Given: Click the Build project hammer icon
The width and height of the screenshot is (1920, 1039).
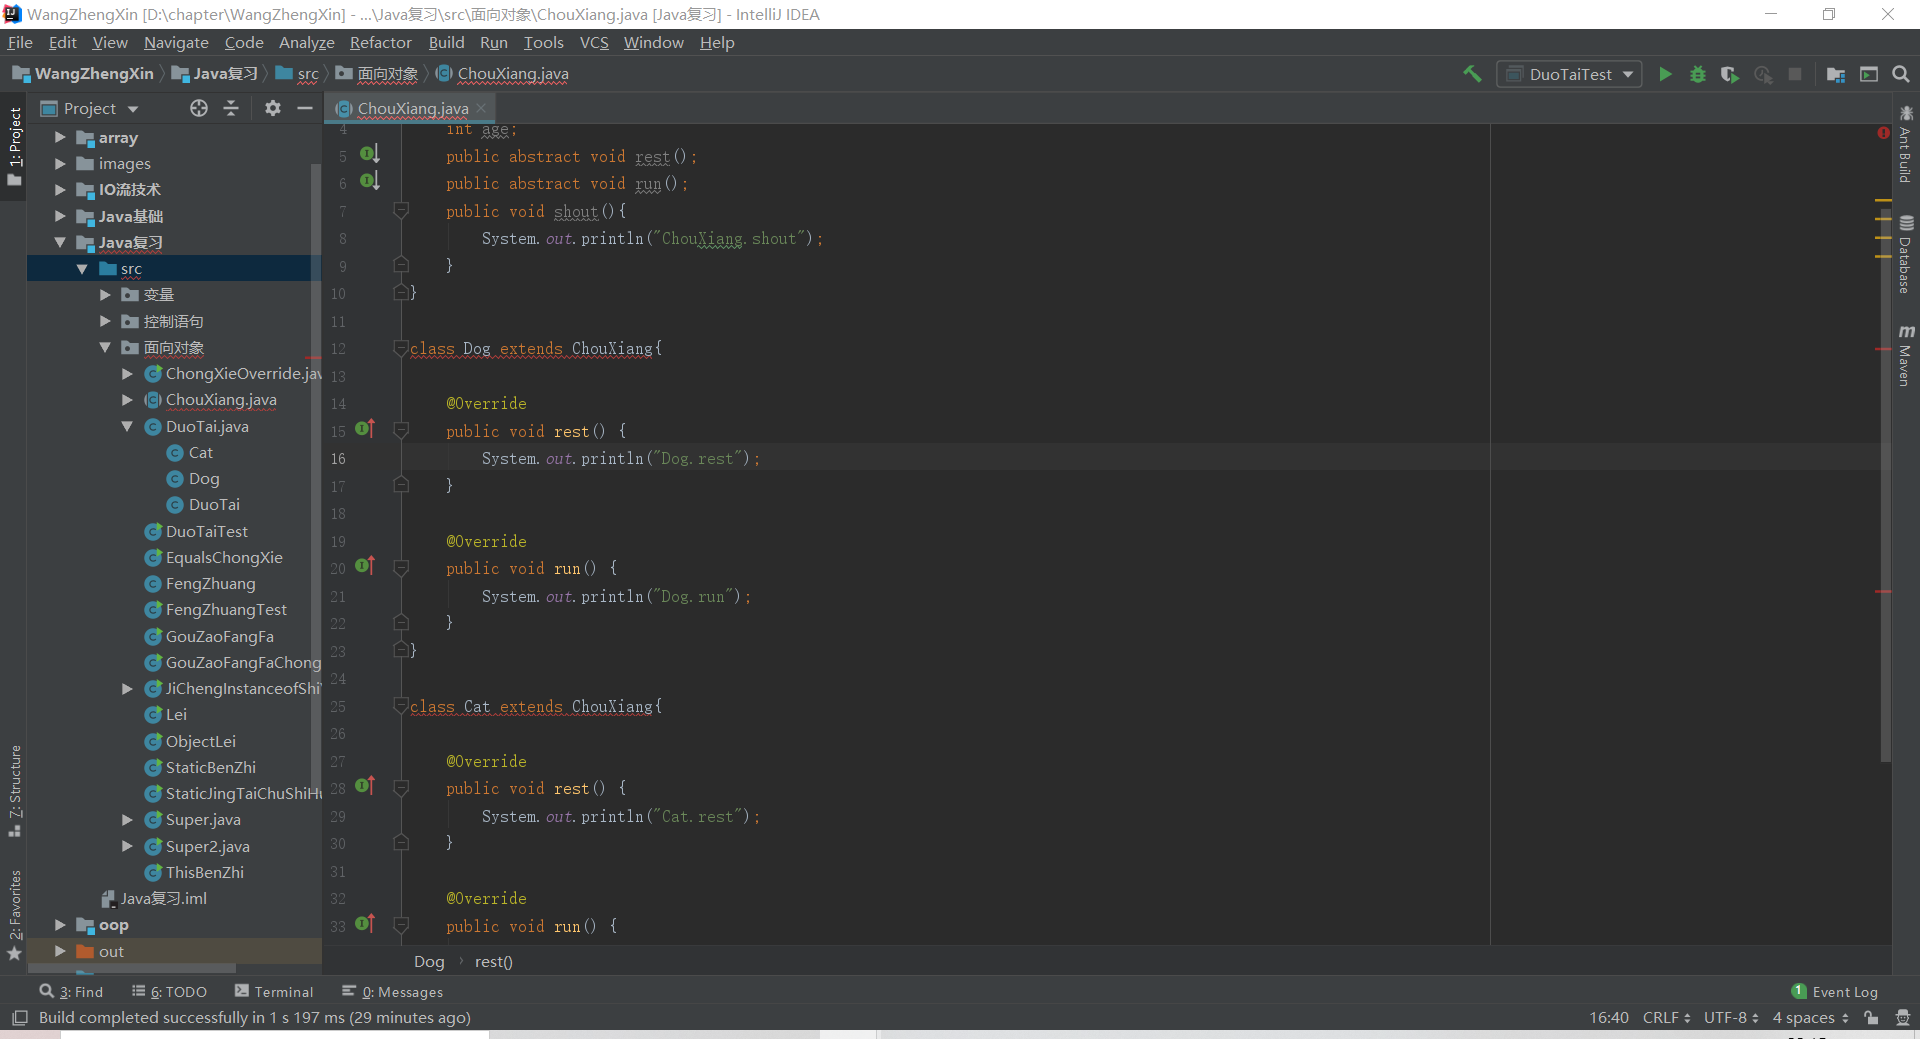Looking at the screenshot, I should pos(1472,74).
